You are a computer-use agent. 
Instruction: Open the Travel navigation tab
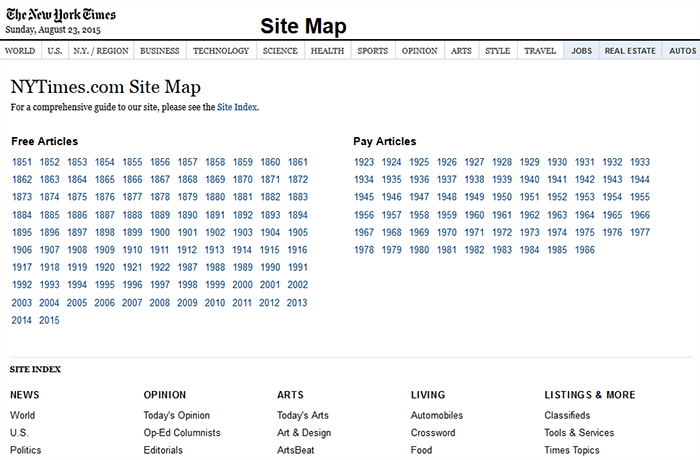(x=540, y=50)
